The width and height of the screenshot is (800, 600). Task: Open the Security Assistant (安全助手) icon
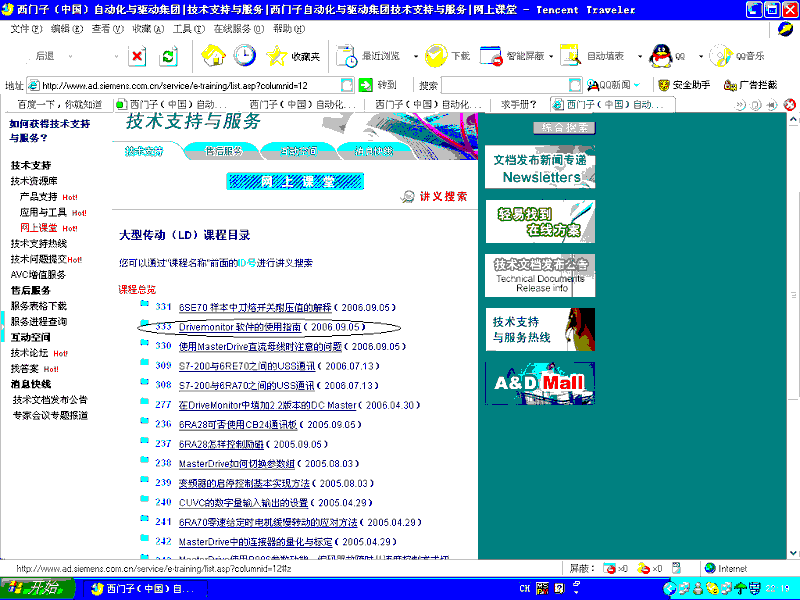664,85
